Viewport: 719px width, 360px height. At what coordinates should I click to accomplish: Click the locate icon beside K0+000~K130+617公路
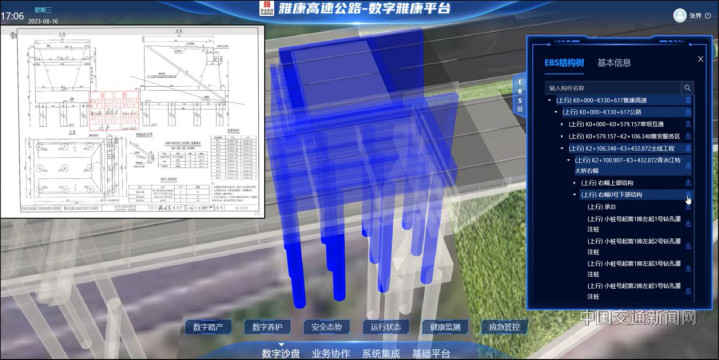point(688,112)
